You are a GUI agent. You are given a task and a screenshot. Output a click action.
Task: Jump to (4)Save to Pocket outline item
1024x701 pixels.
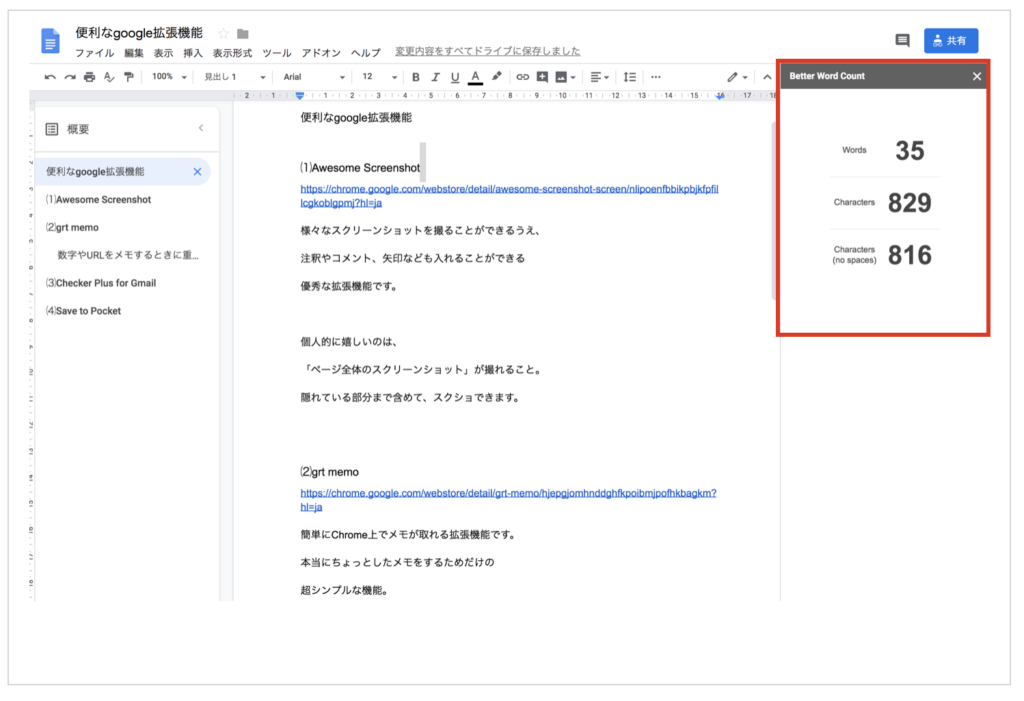83,311
